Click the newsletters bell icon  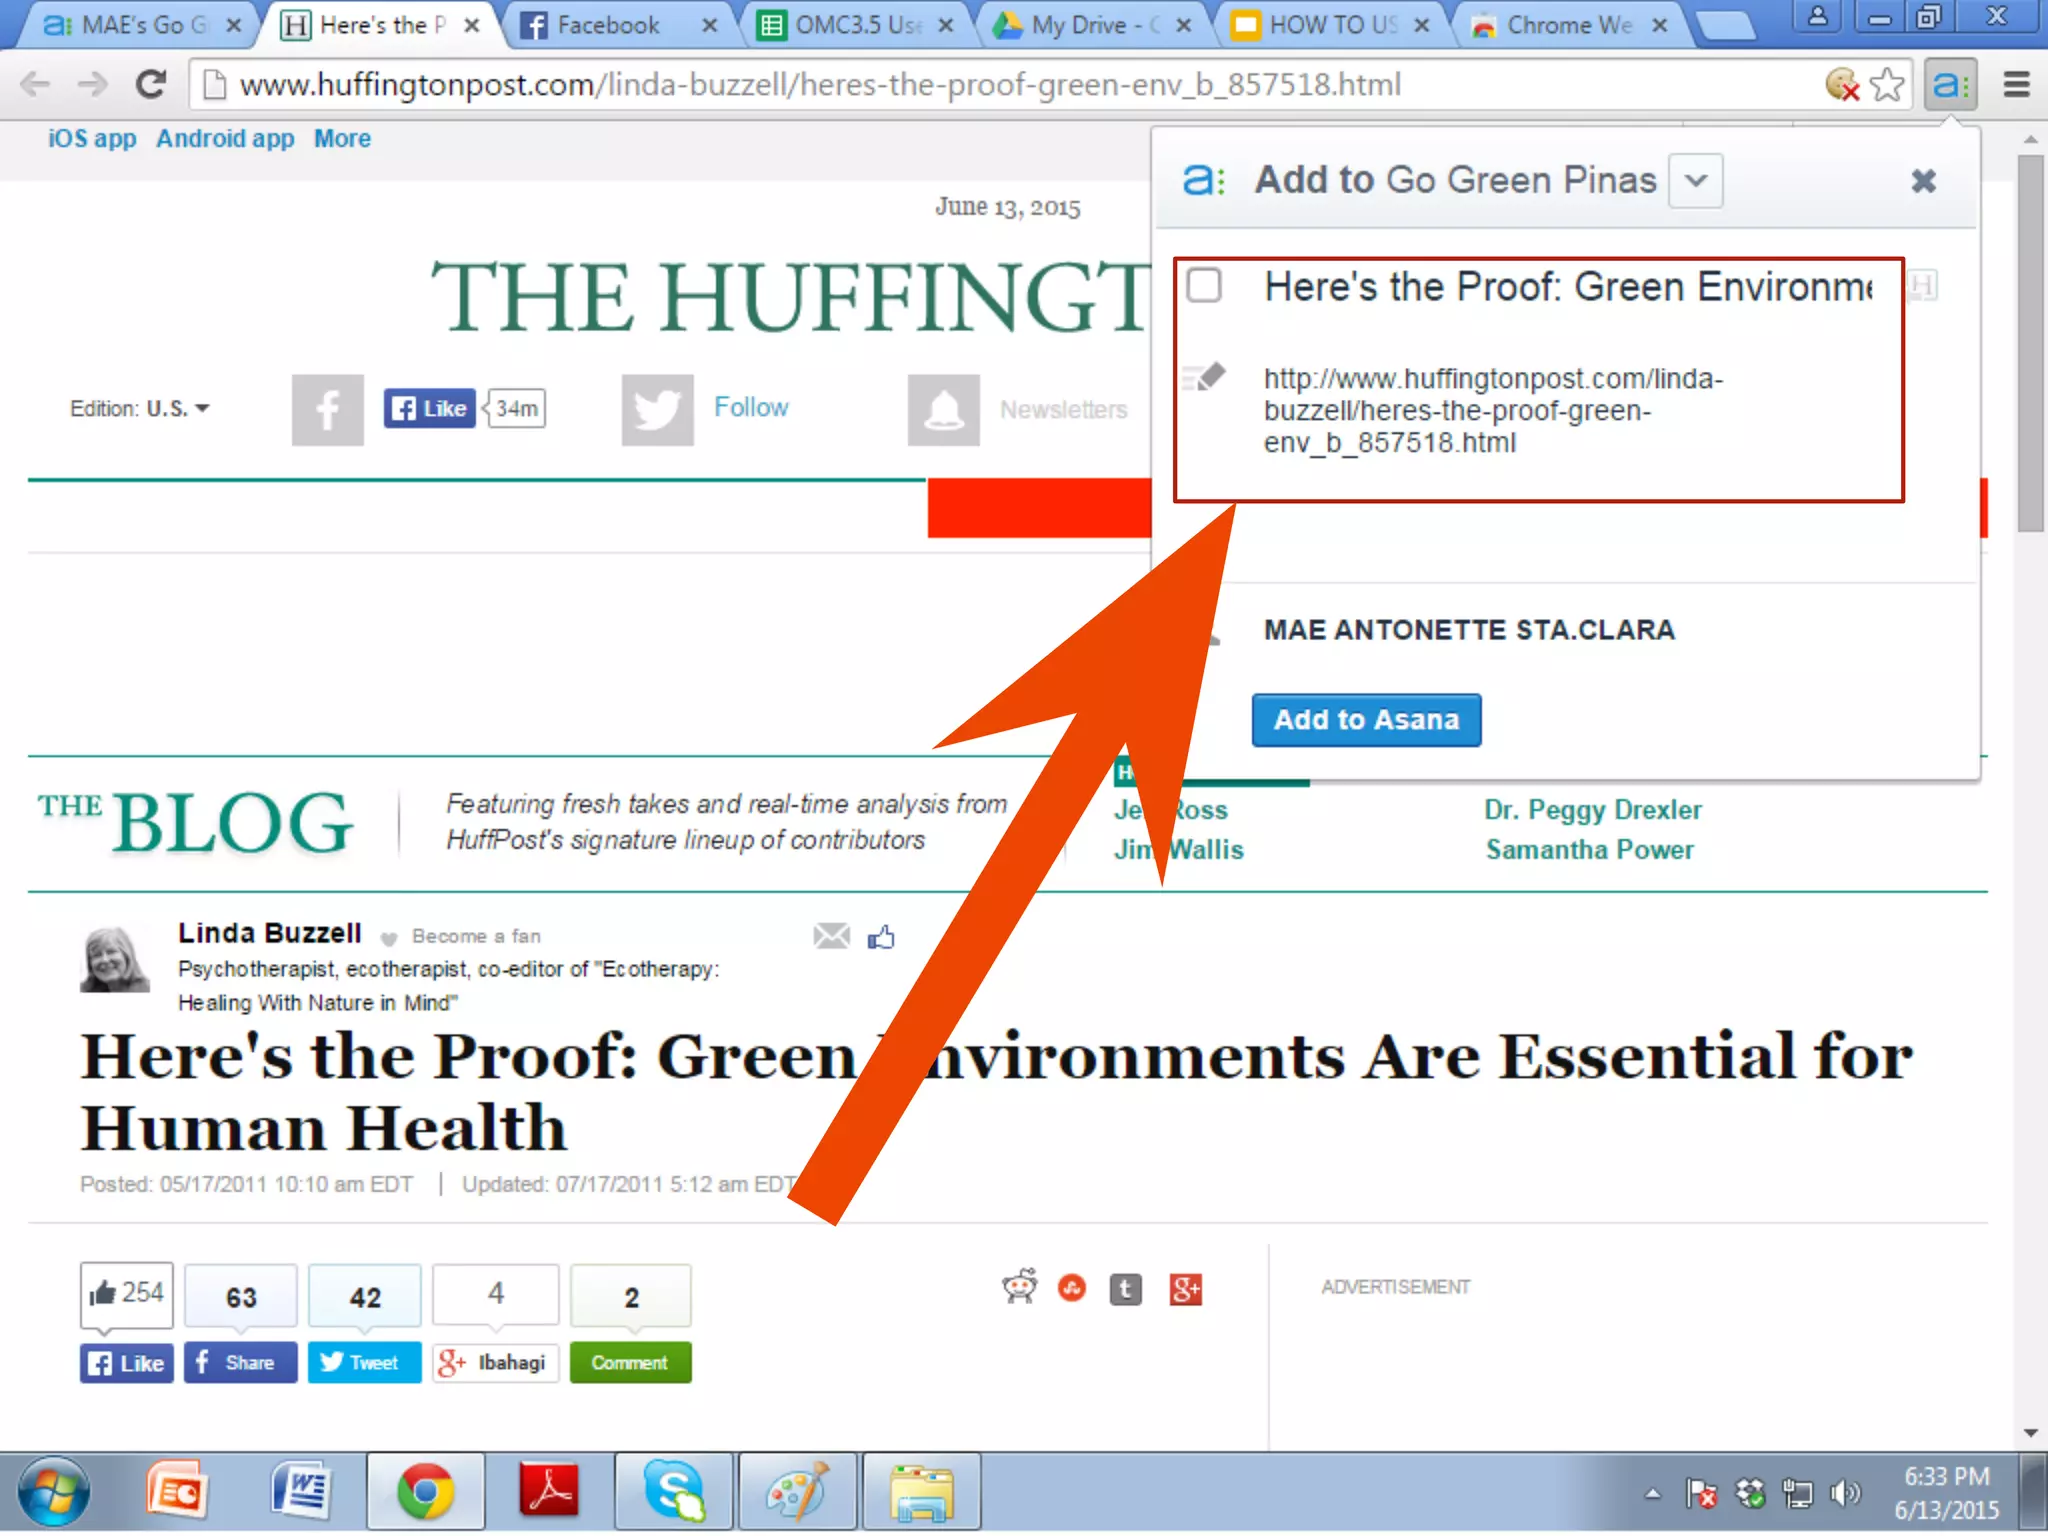click(943, 409)
